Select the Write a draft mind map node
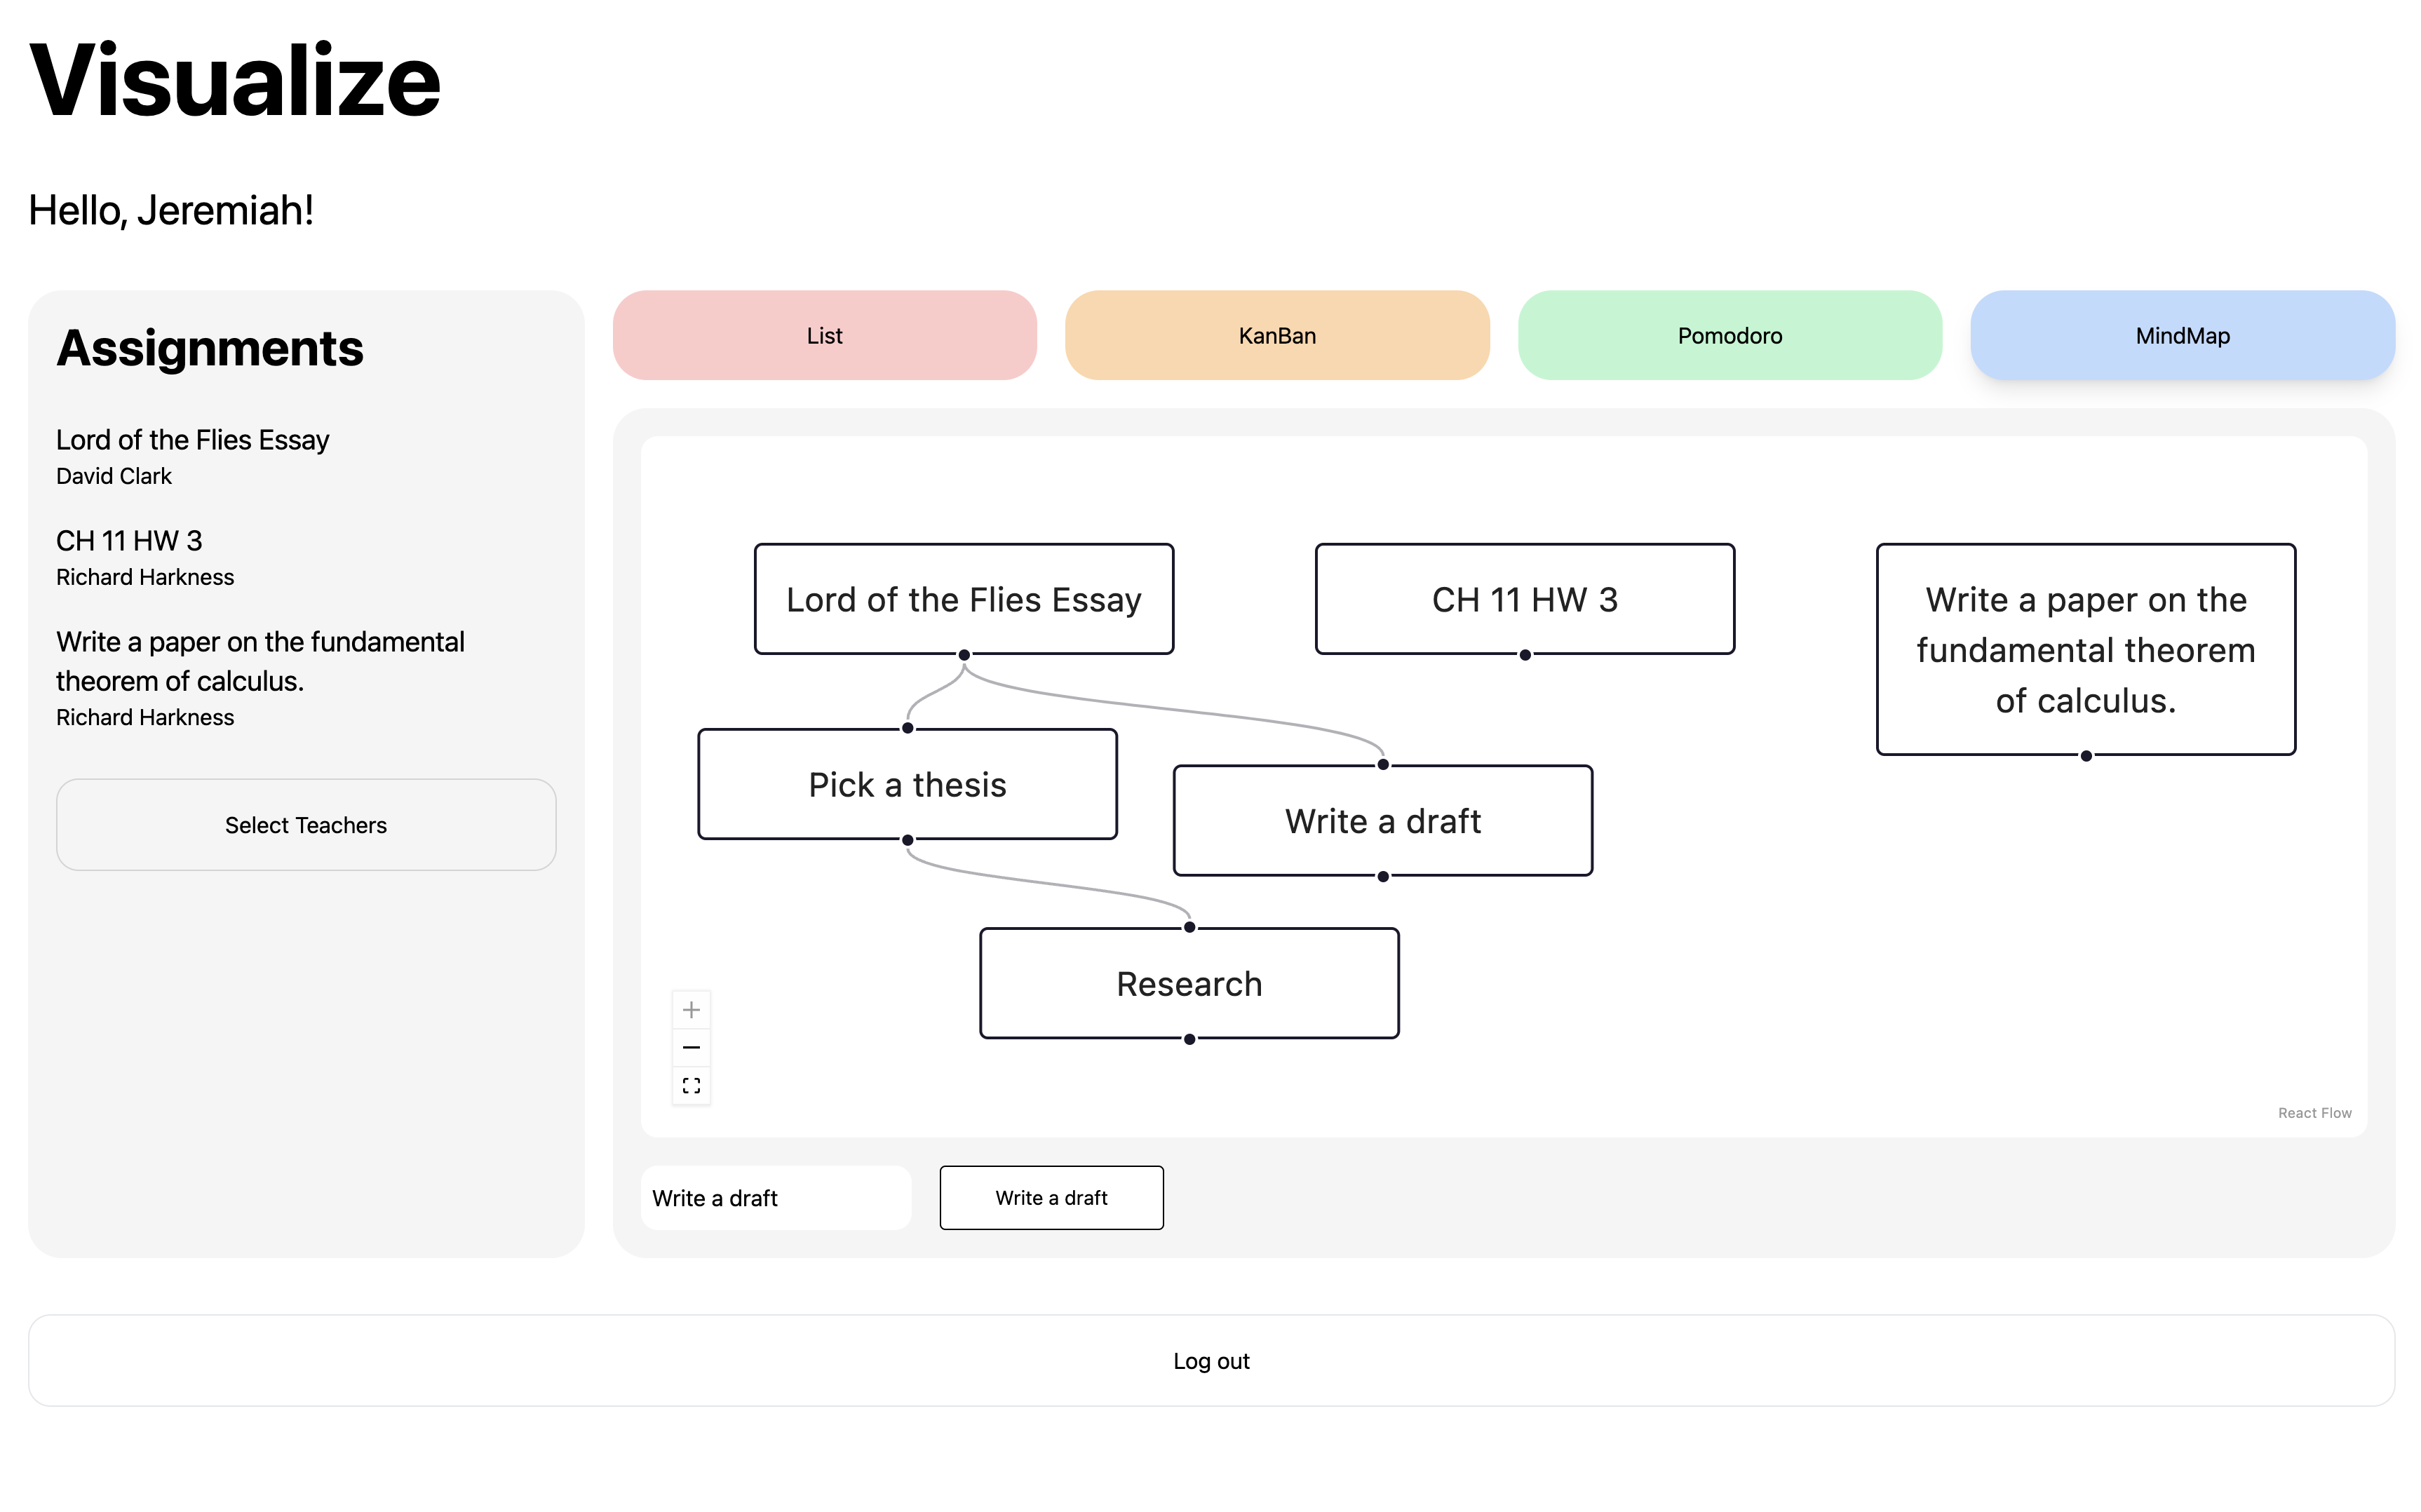Viewport: 2421px width, 1512px height. pos(1382,821)
